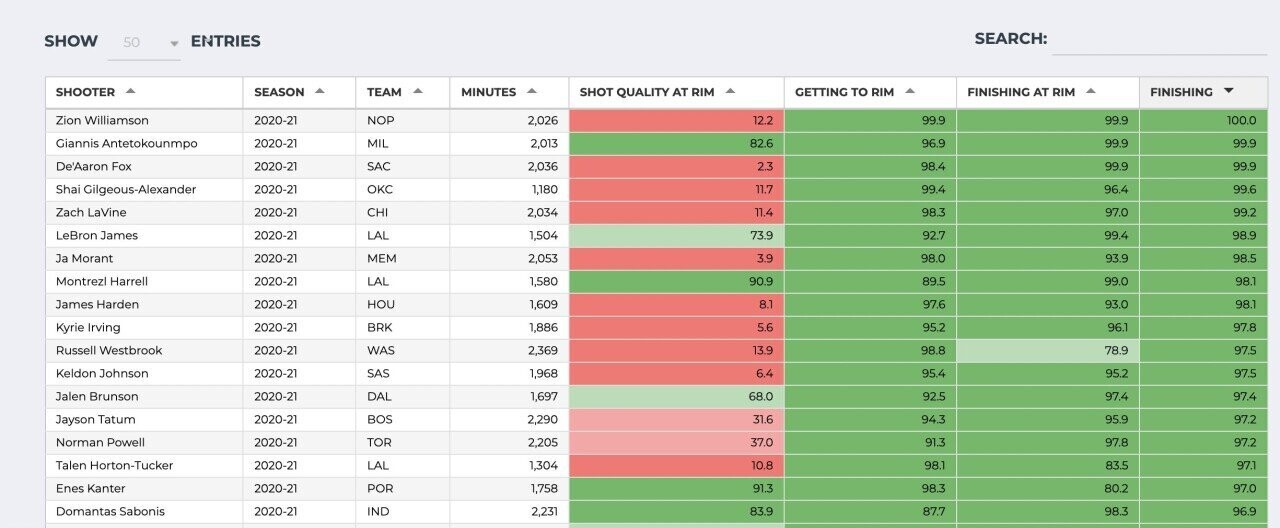Sort table by Minutes column header
1280x528 pixels.
488,92
